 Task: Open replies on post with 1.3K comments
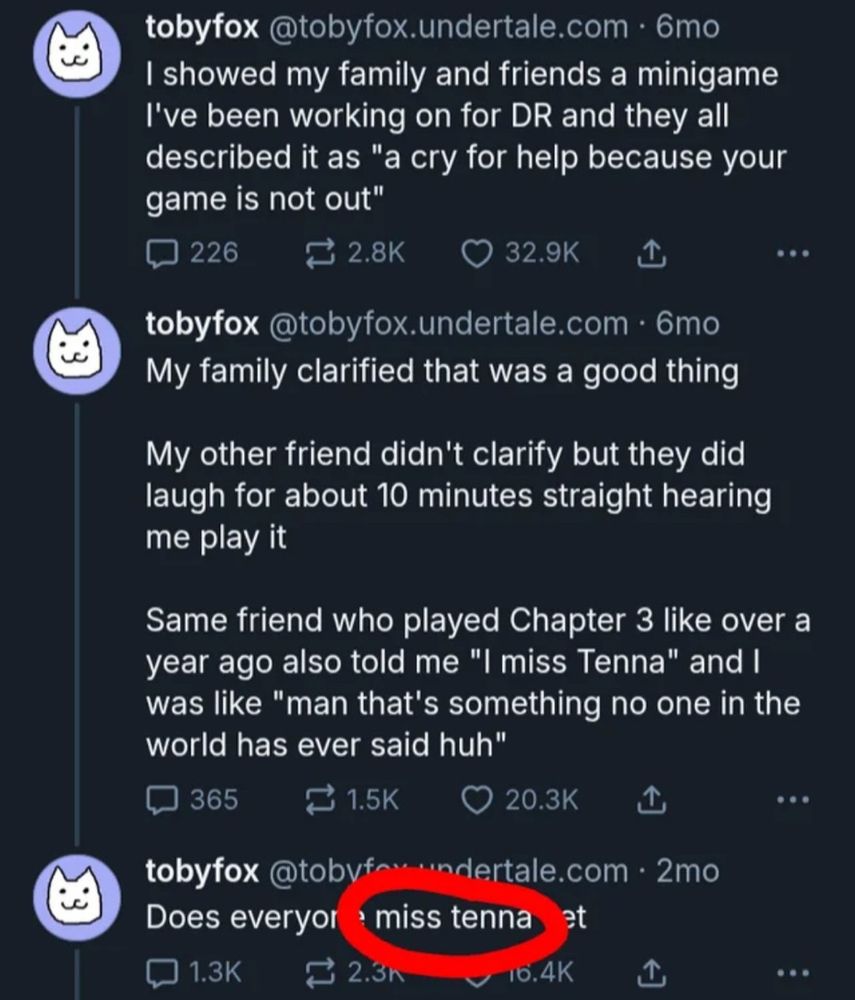(194, 973)
